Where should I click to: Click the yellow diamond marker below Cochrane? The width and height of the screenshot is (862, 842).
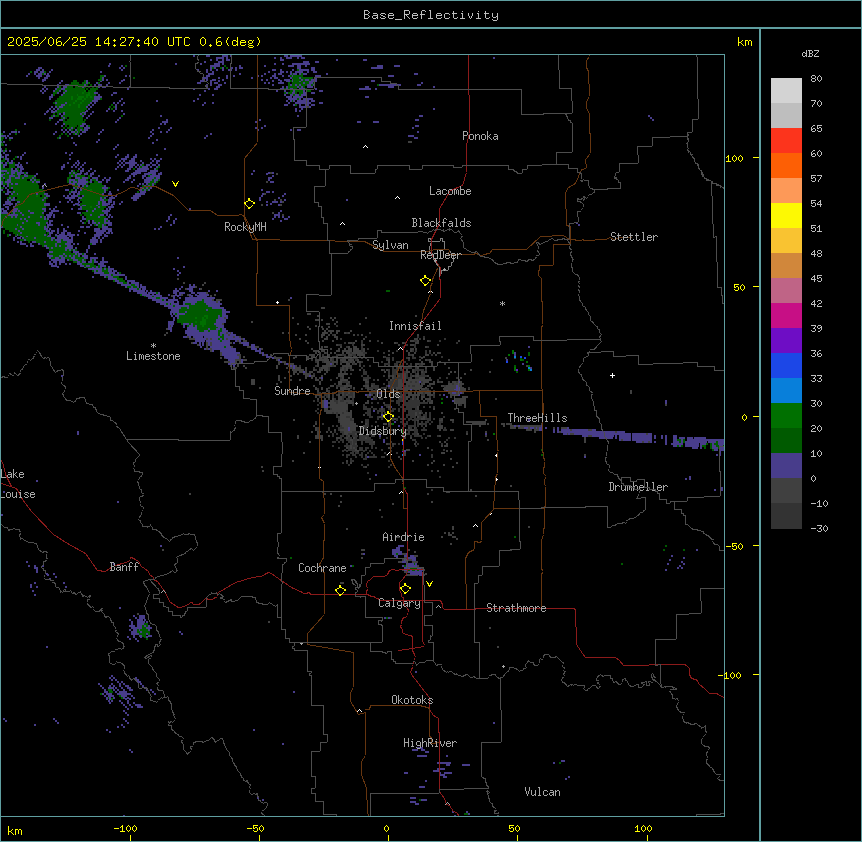tap(340, 590)
